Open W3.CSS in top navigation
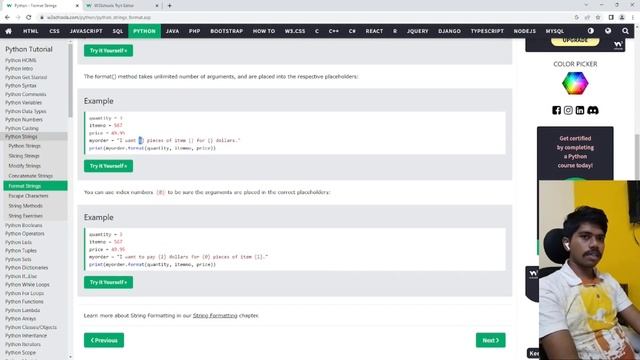The image size is (640, 360). point(295,31)
